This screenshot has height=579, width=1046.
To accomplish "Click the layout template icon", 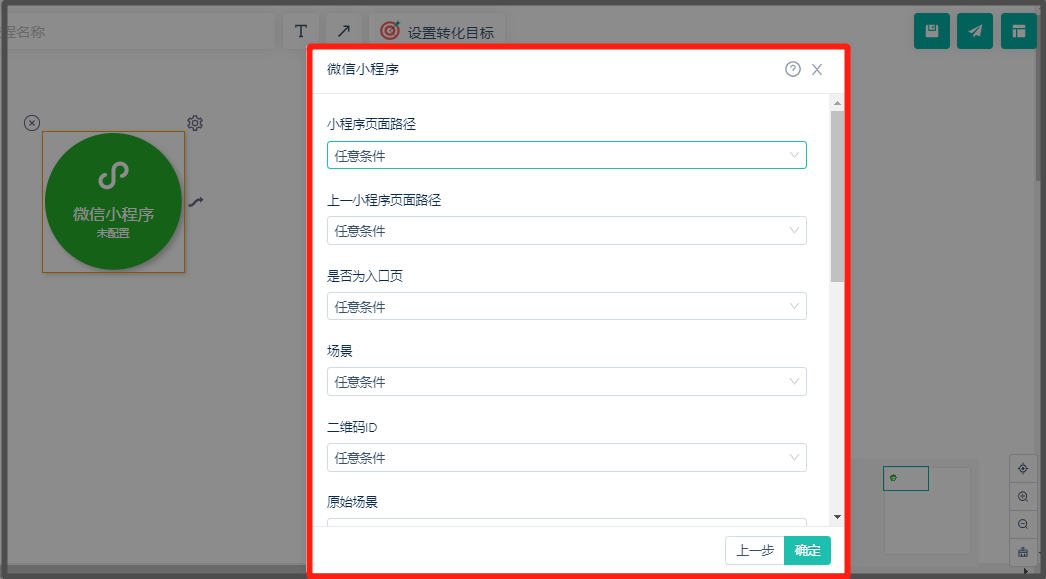I will click(1018, 31).
